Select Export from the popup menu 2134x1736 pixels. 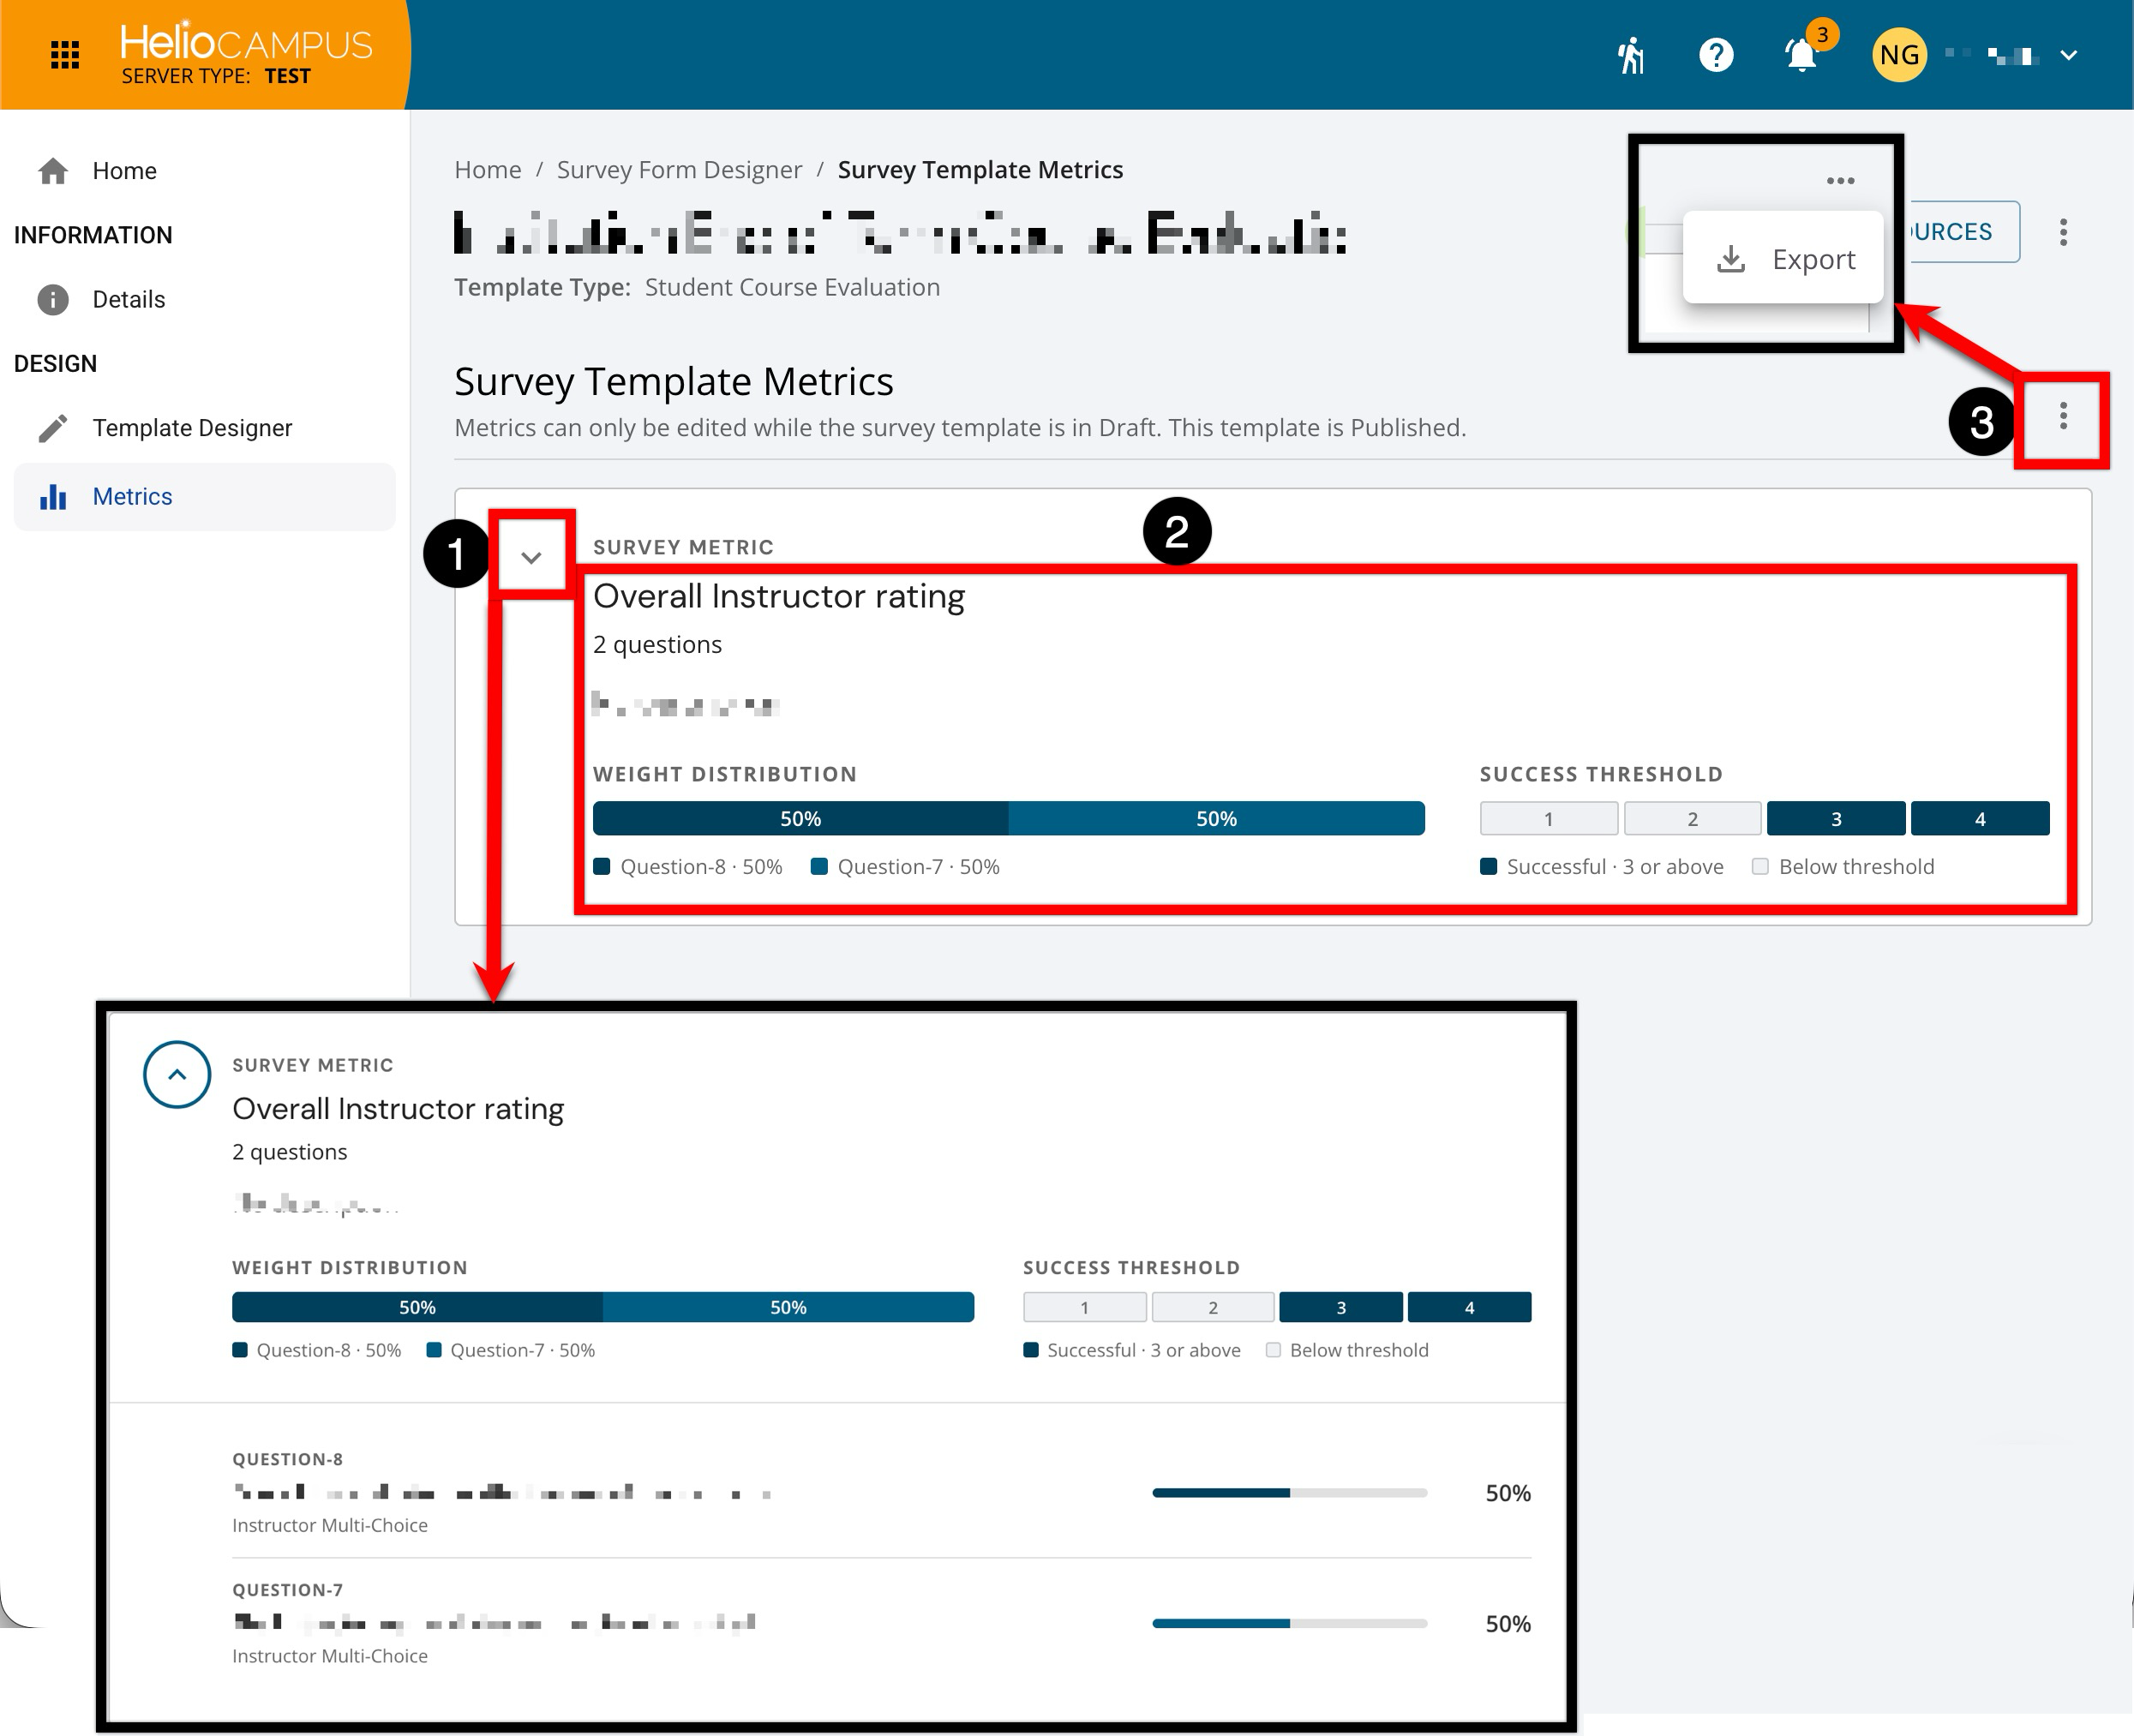point(1784,259)
